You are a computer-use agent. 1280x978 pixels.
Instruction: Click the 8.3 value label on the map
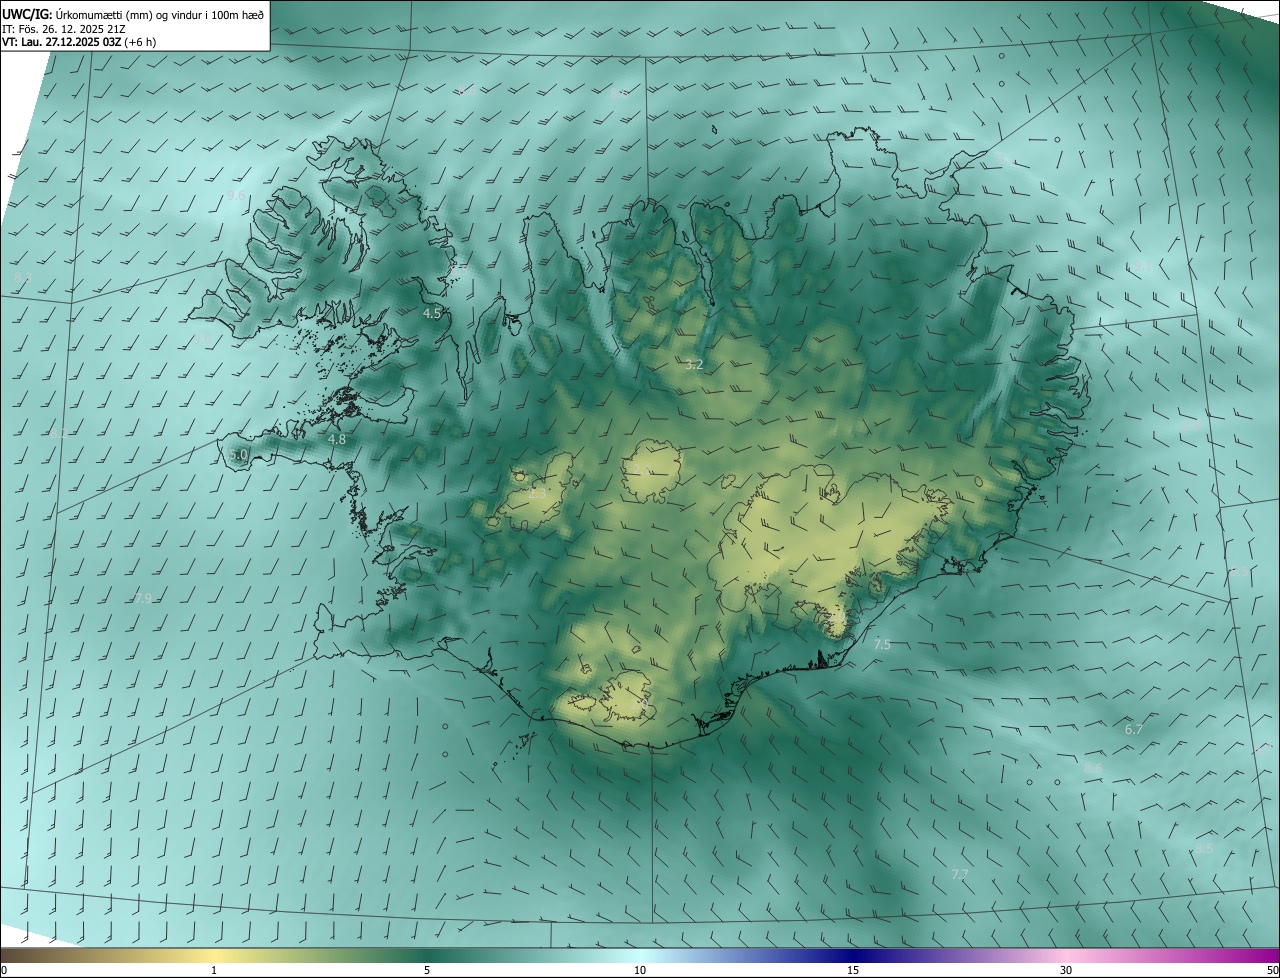pyautogui.click(x=23, y=276)
